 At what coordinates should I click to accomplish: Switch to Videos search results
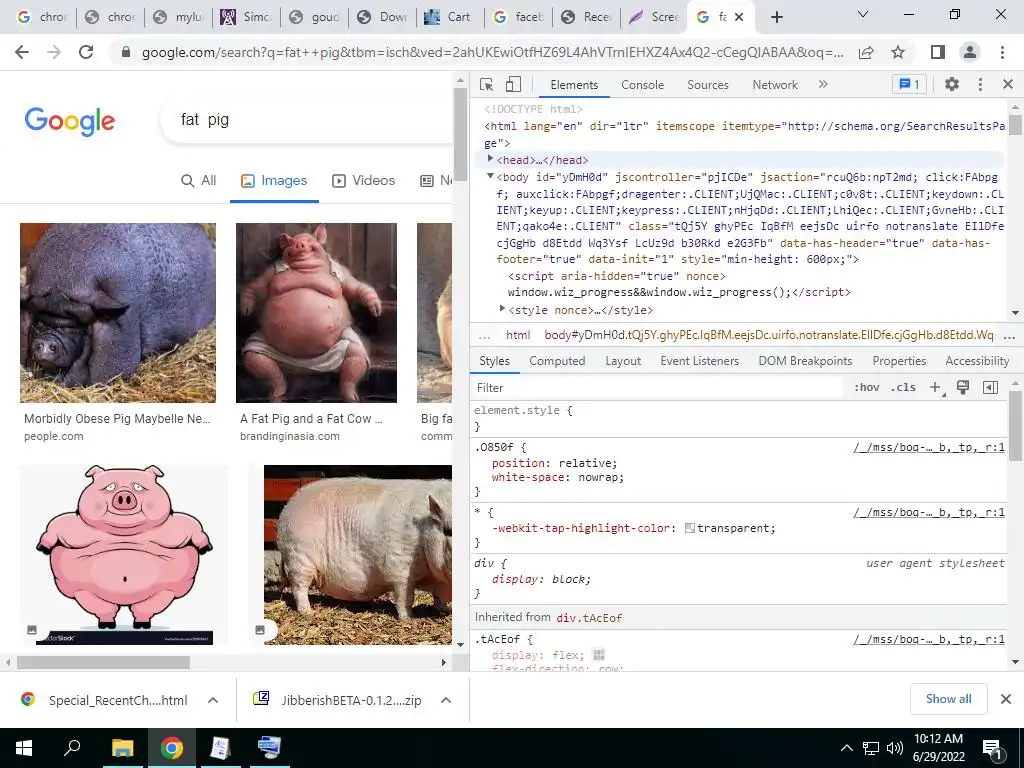point(364,181)
